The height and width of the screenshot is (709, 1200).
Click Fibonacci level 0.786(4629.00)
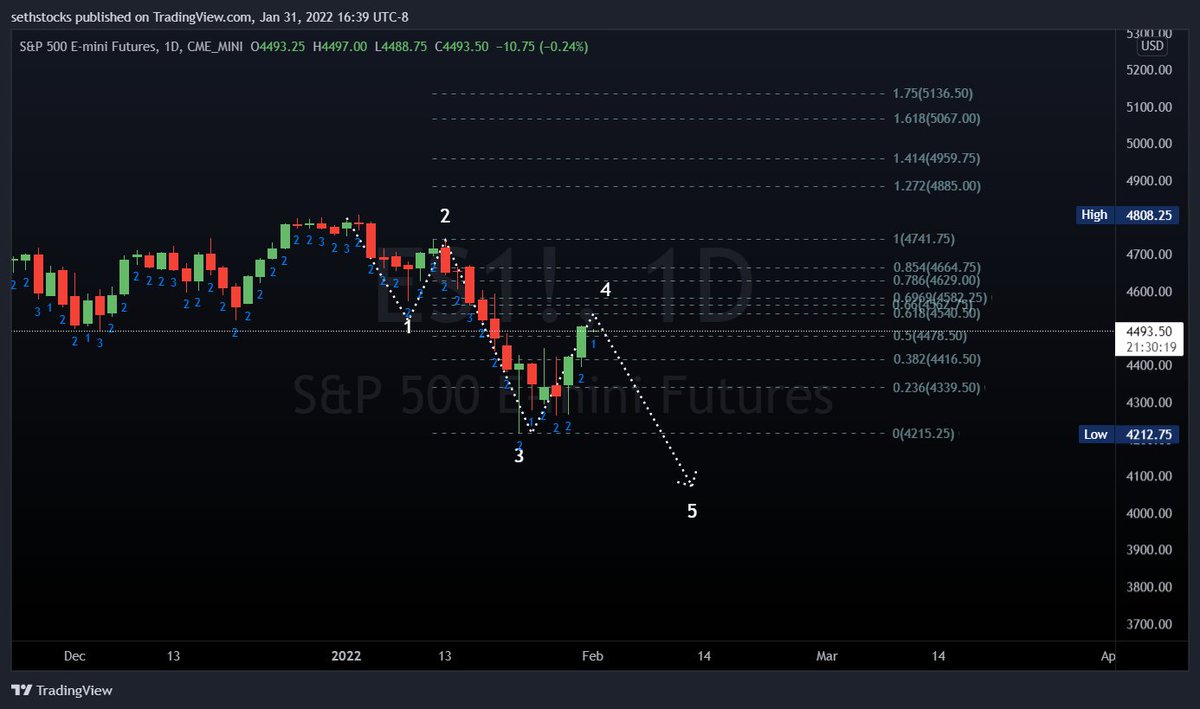[x=936, y=281]
